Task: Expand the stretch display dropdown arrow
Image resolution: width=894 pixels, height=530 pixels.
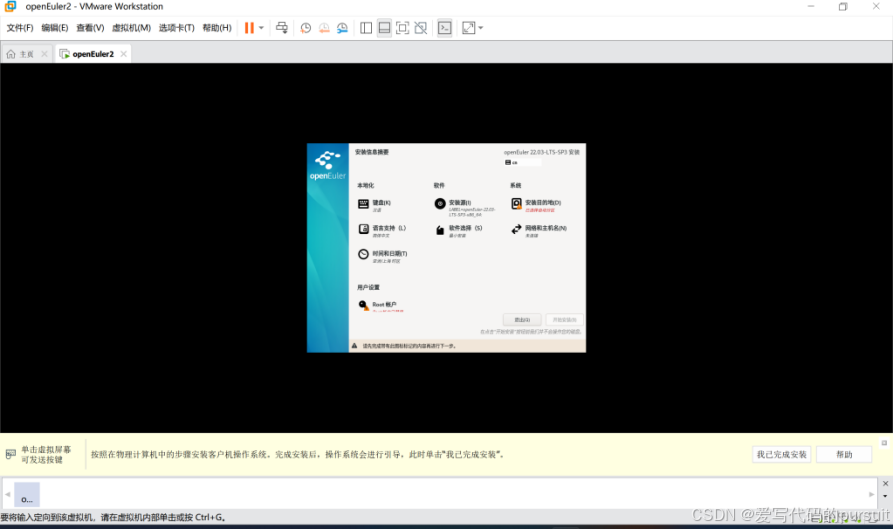Action: pyautogui.click(x=481, y=28)
